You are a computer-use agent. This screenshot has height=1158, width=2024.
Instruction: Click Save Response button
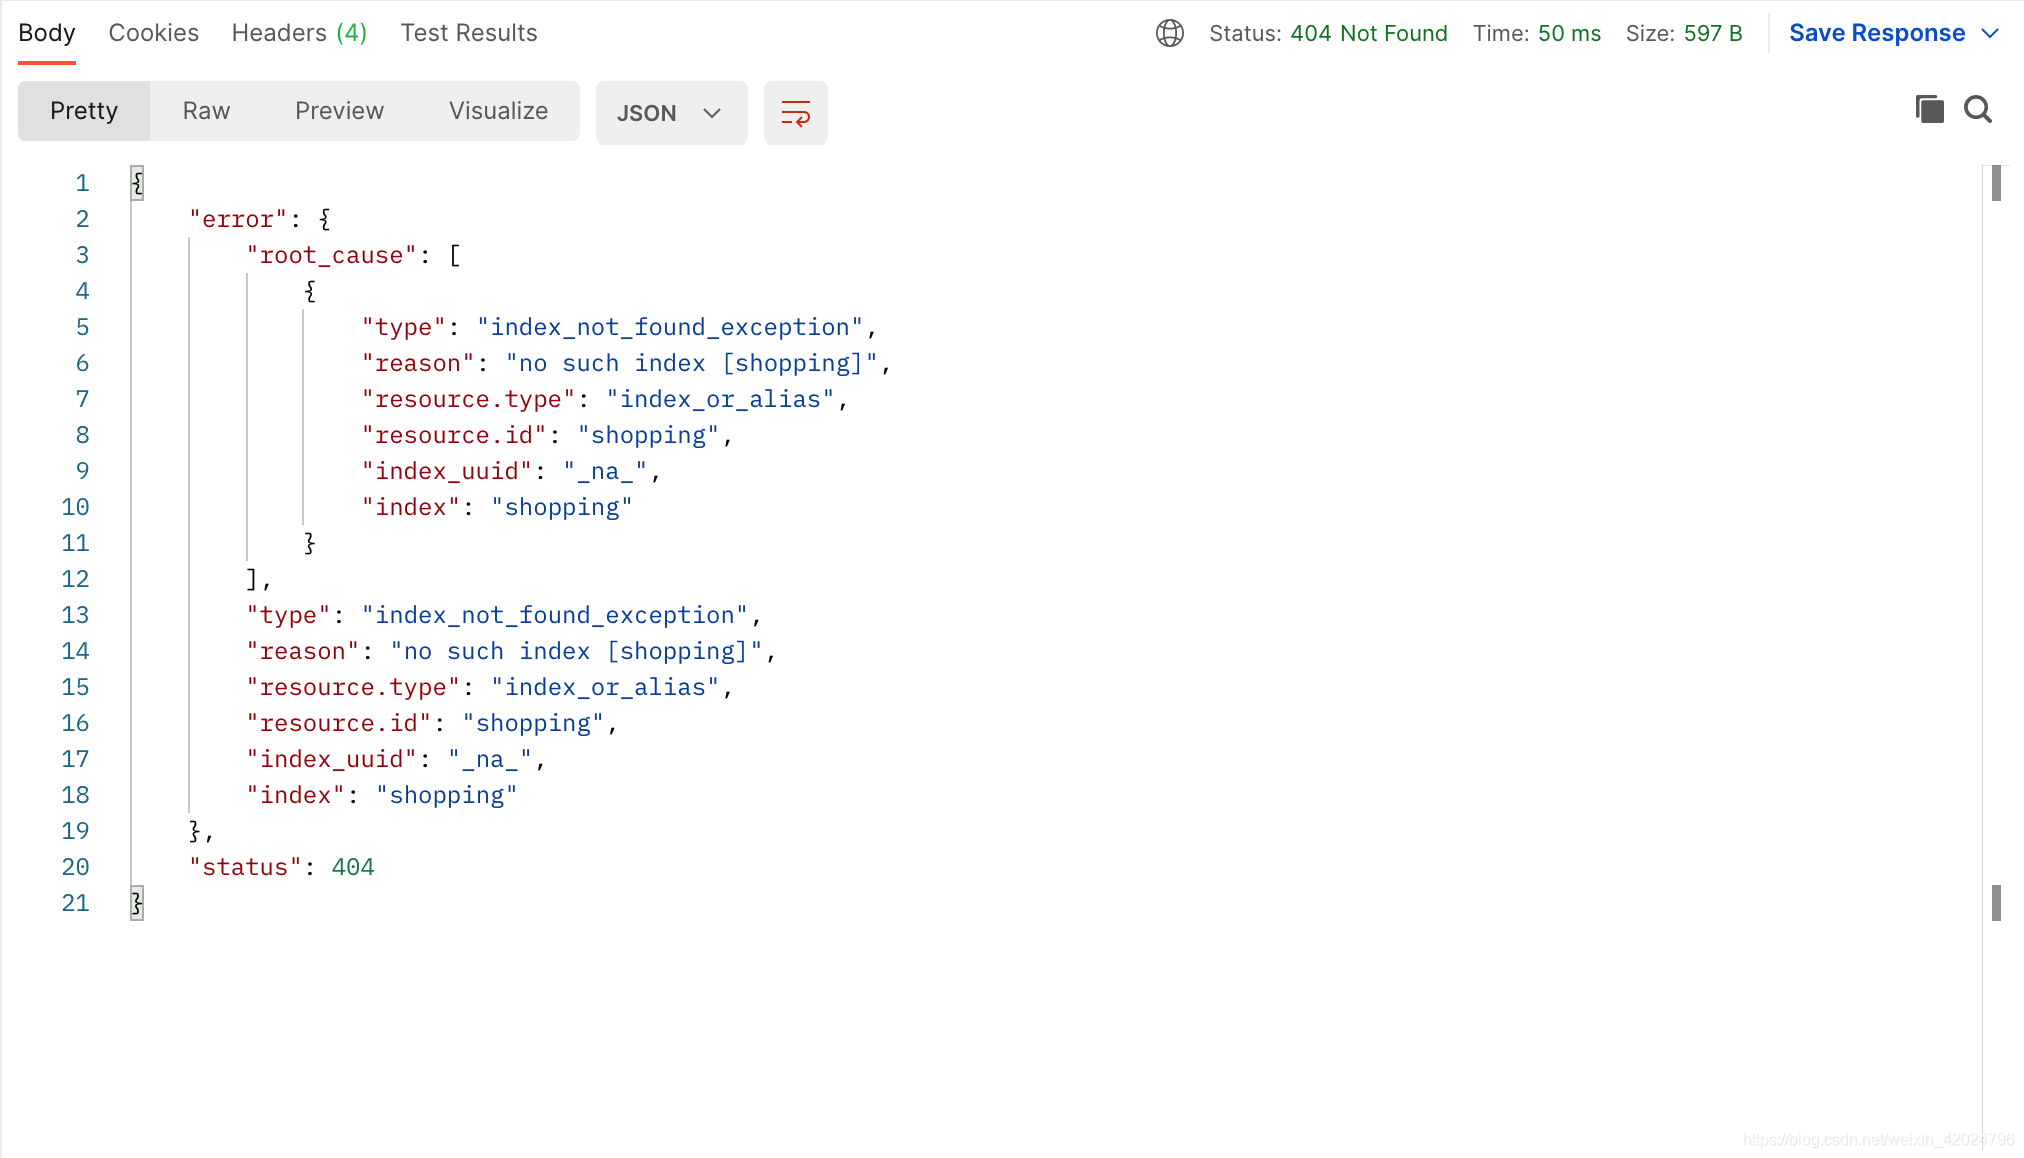pyautogui.click(x=1876, y=33)
